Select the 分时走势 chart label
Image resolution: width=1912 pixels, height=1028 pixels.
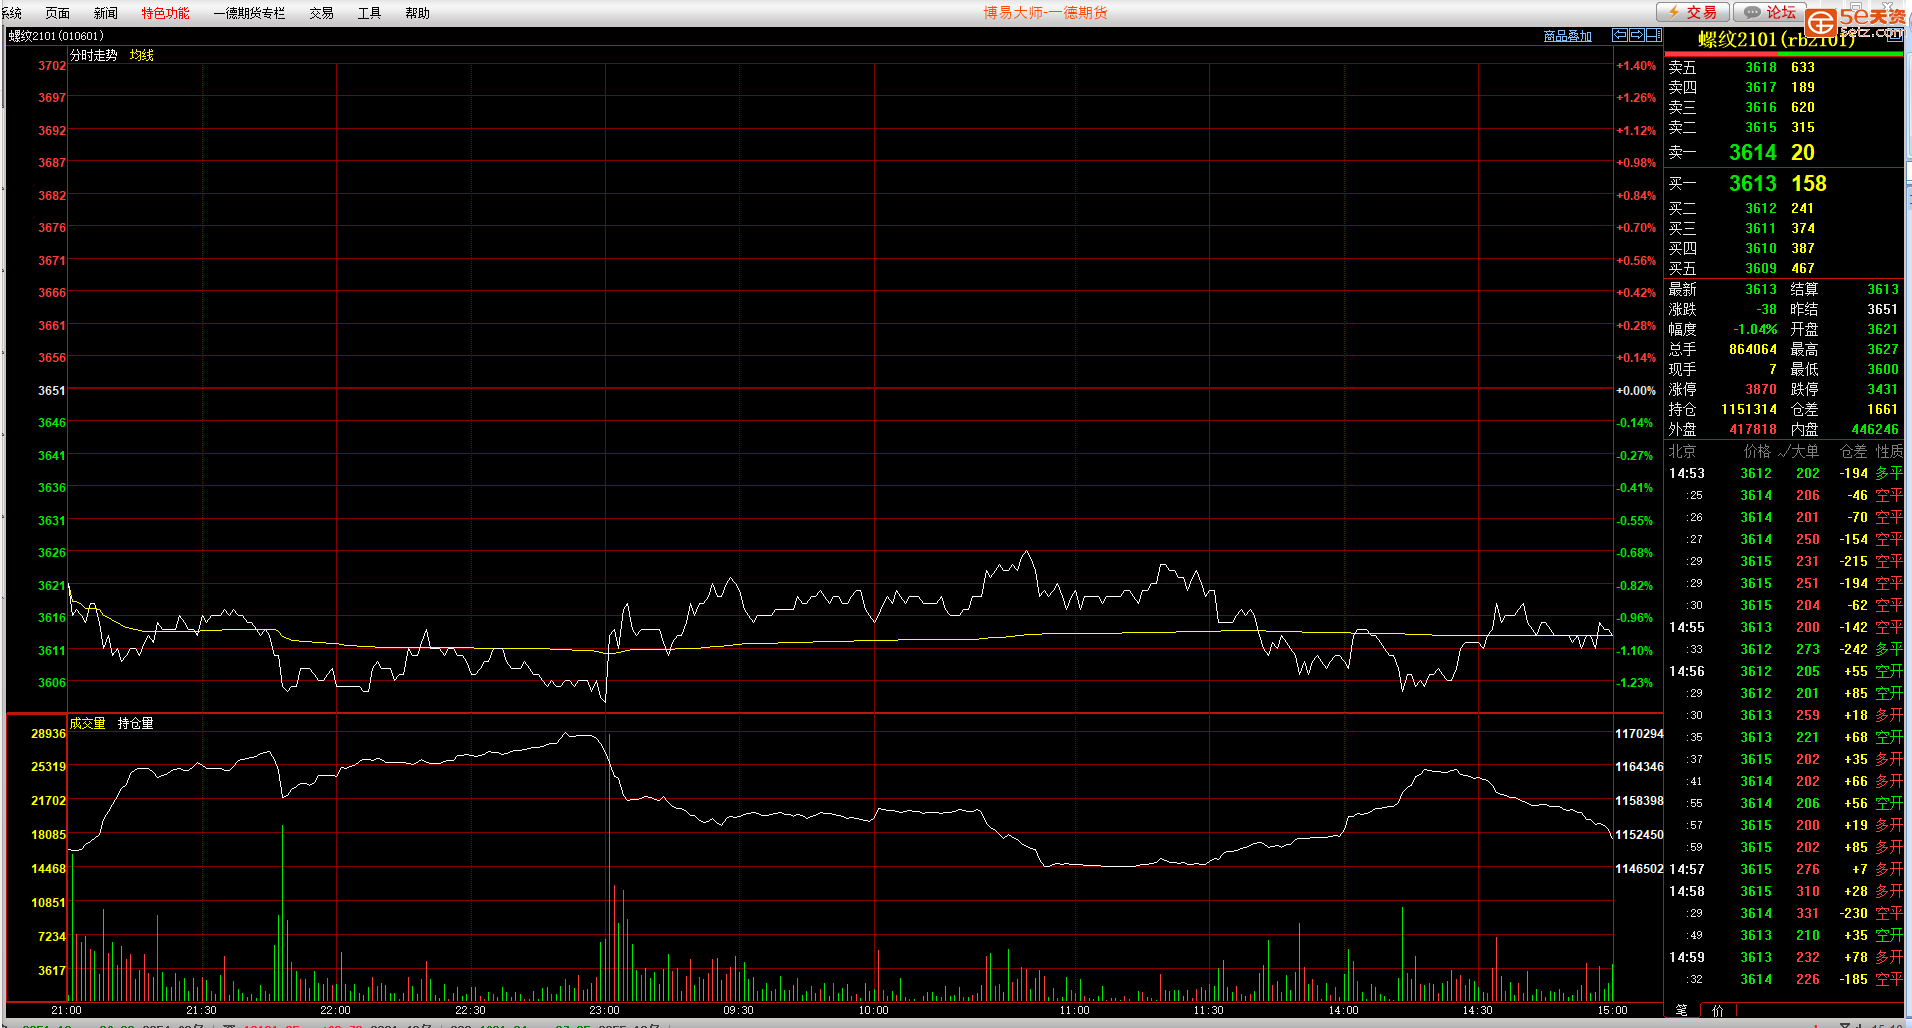tap(93, 55)
